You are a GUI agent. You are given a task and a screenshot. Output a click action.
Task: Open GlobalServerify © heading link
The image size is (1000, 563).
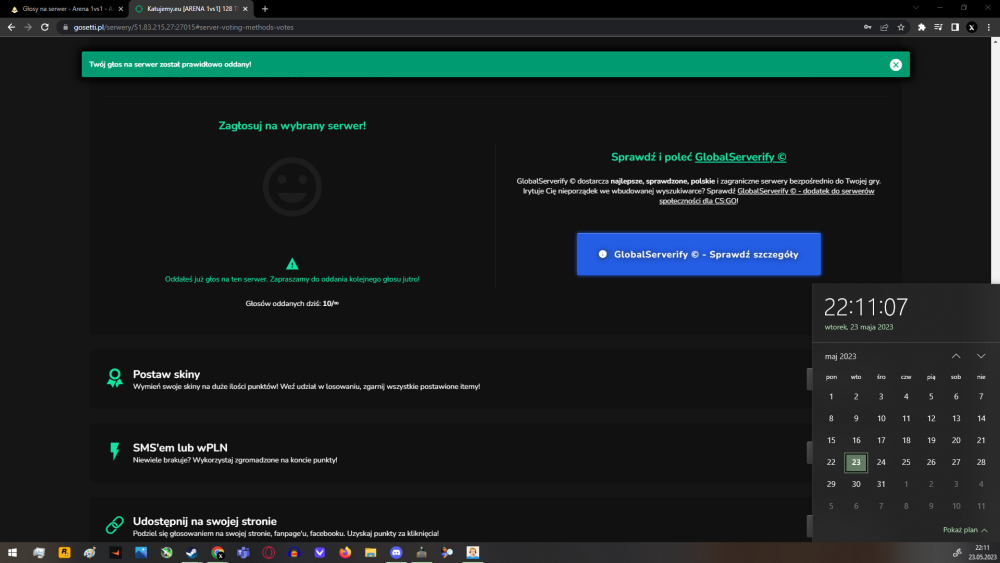[740, 157]
